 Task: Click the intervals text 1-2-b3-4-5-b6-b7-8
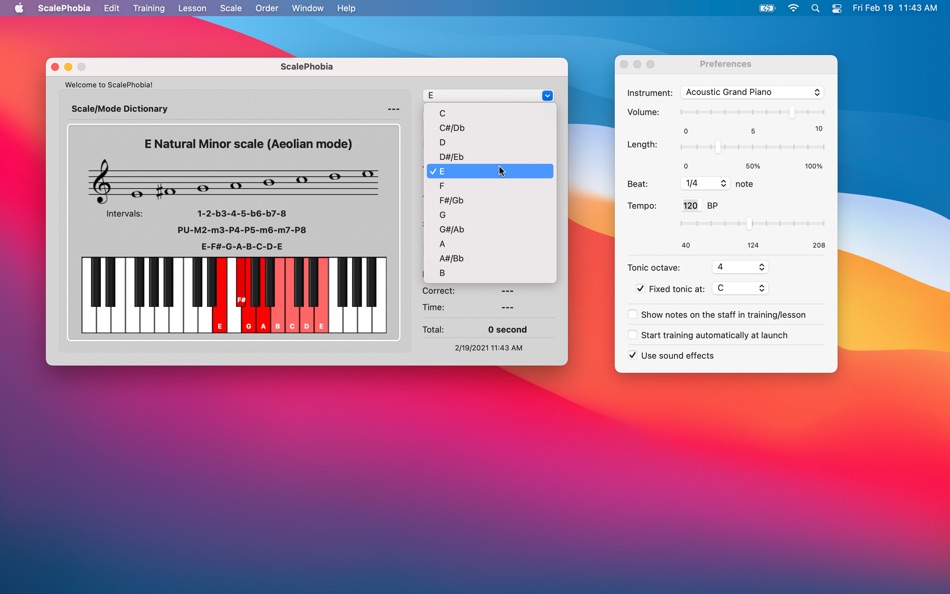point(242,213)
